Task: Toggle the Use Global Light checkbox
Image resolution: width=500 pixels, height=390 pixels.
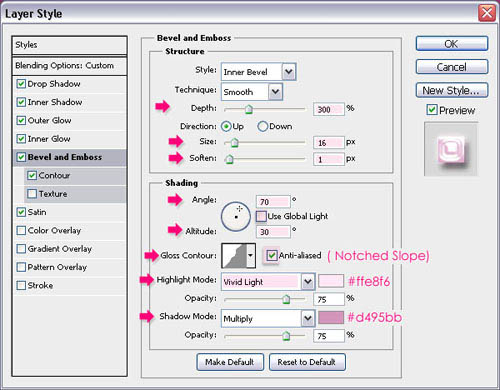Action: pos(261,216)
